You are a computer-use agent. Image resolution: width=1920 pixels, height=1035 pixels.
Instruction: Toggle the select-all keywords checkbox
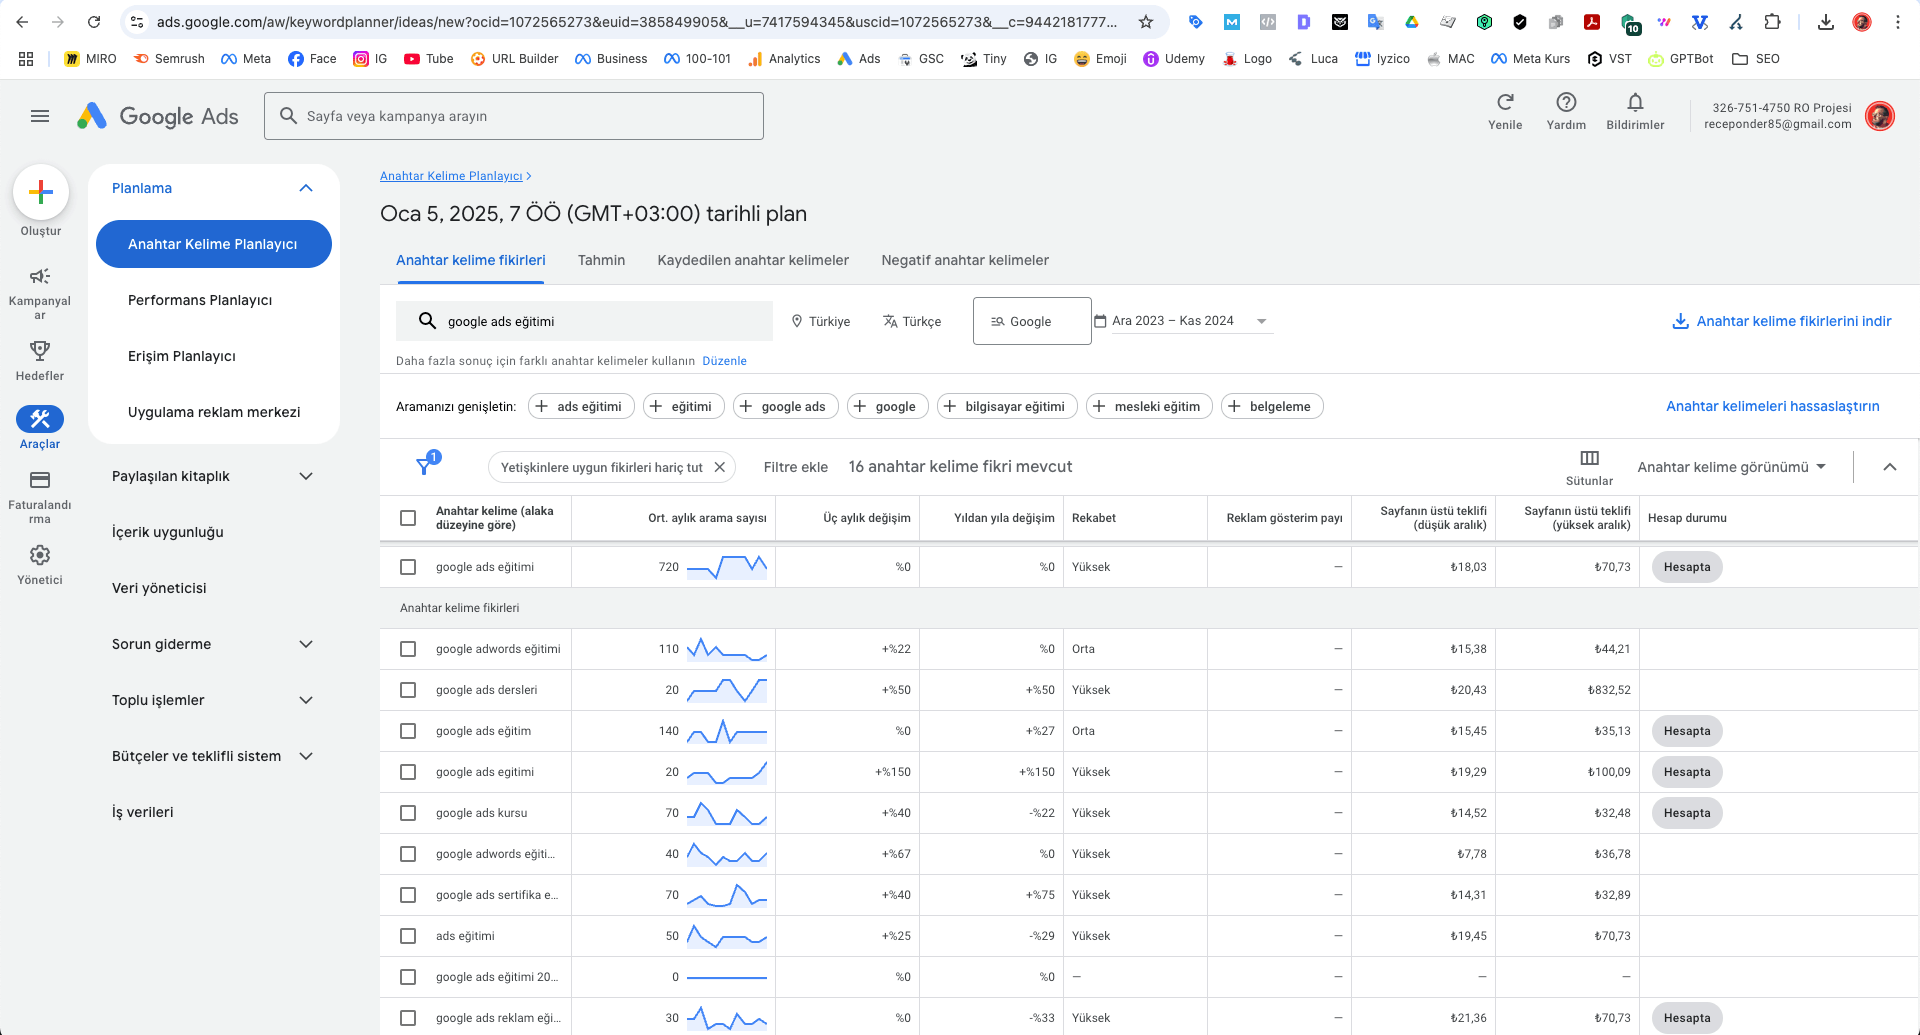pyautogui.click(x=408, y=518)
